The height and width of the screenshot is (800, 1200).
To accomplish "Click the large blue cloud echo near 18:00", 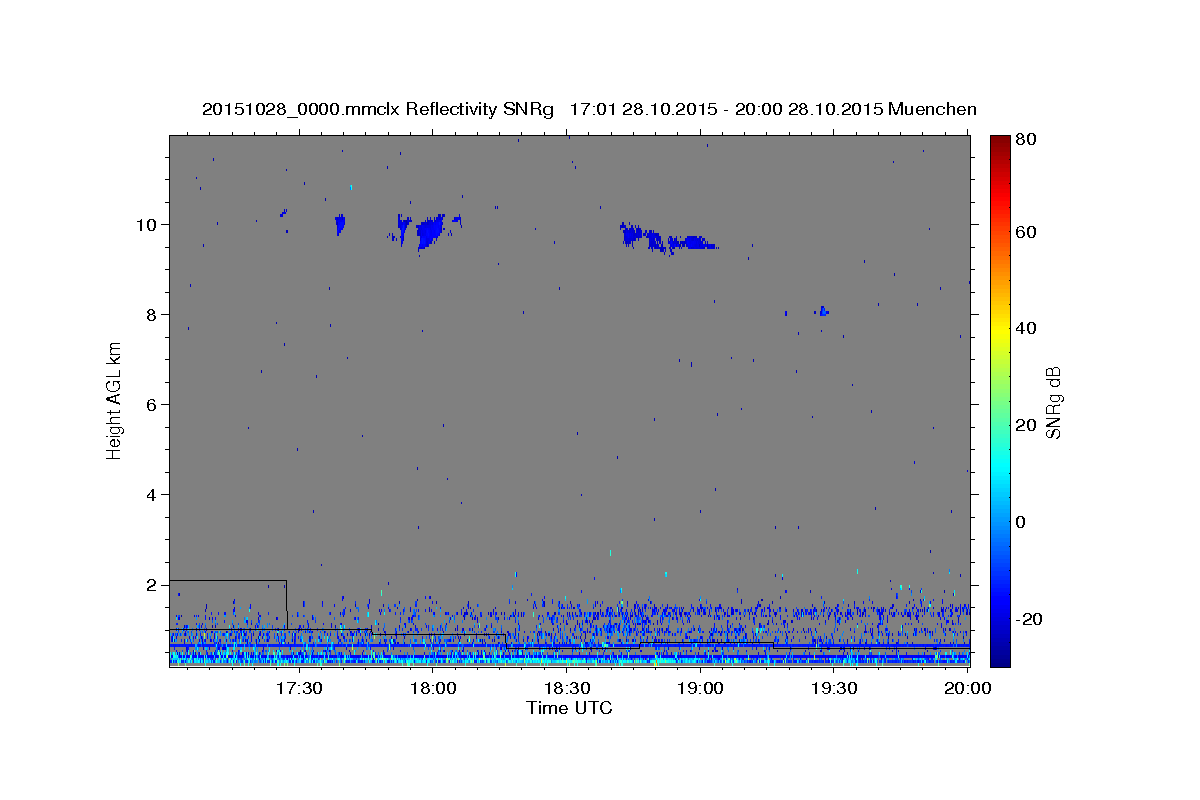I will 430,232.
